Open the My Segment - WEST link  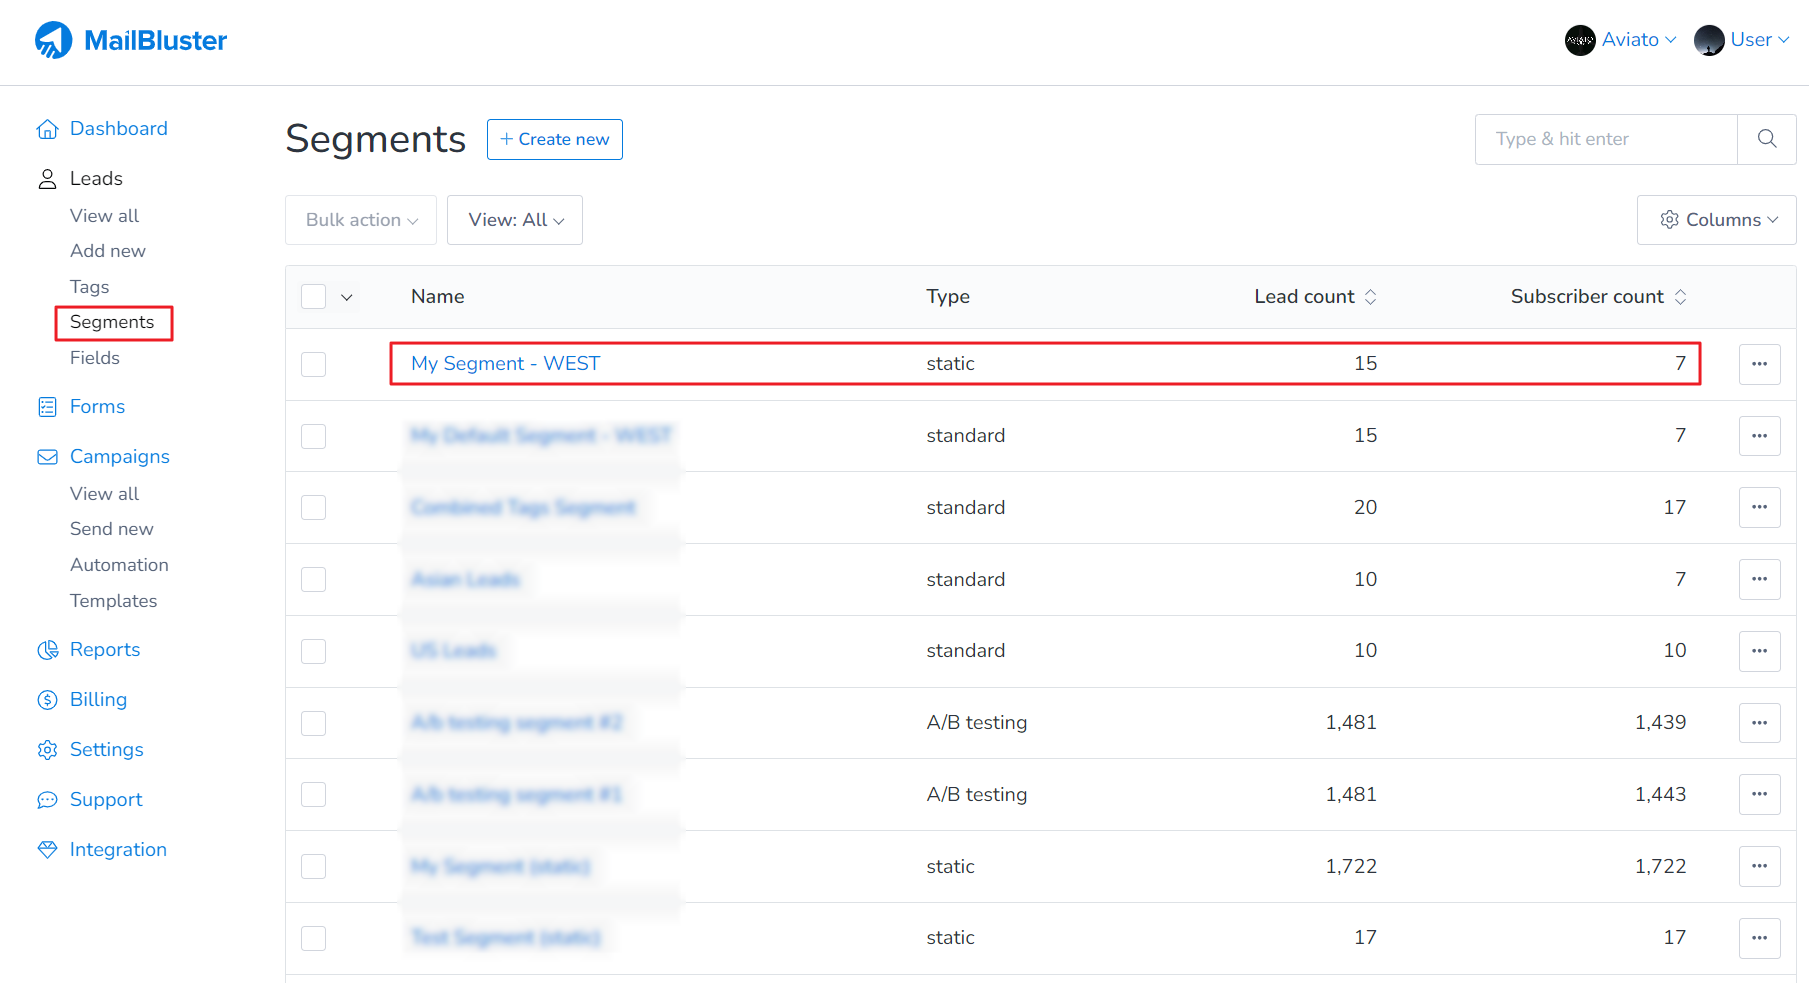505,364
